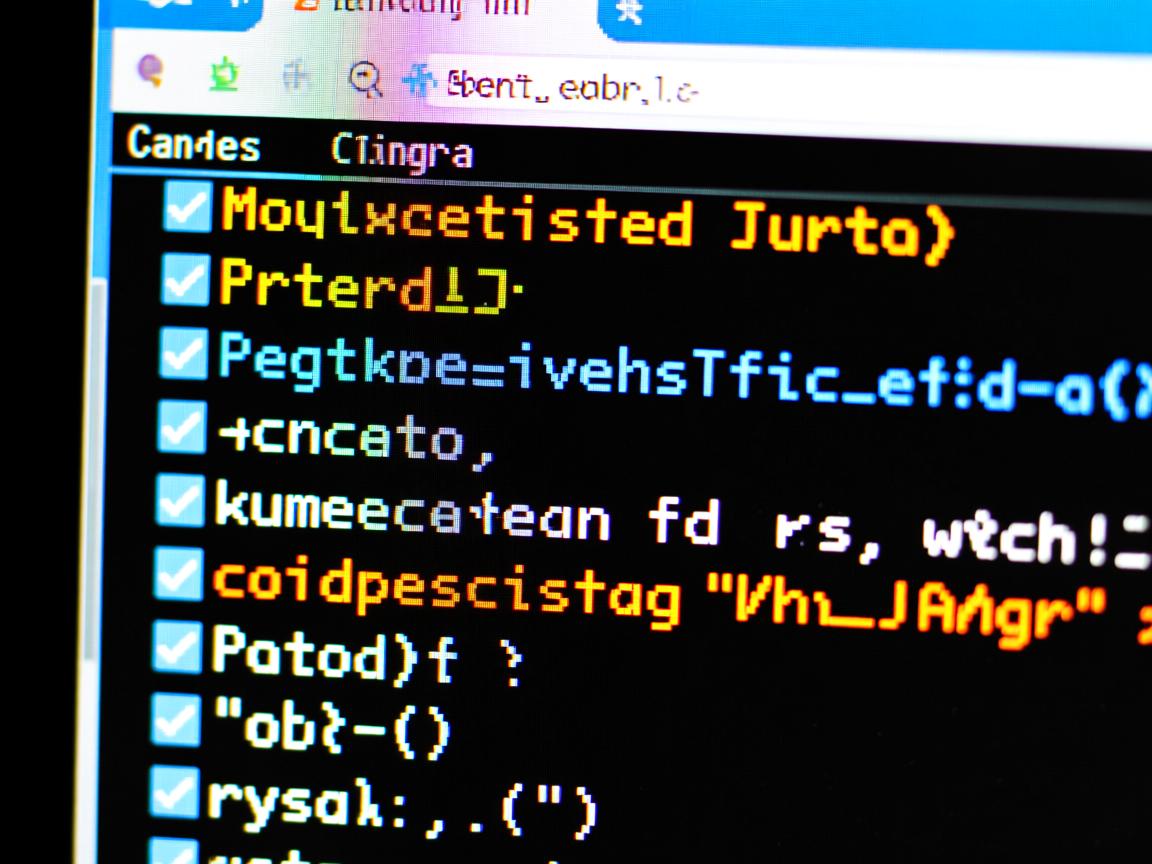Uncheck the "kumeecetean fd" row checkbox
Viewport: 1152px width, 864px height.
[x=181, y=502]
